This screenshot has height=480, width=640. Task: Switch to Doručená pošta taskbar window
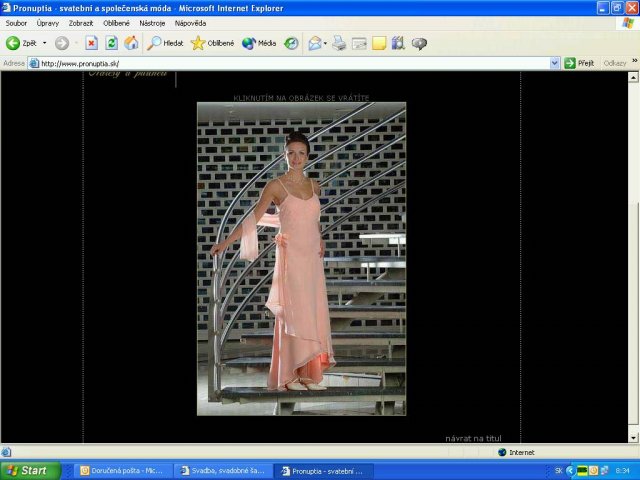coord(121,470)
